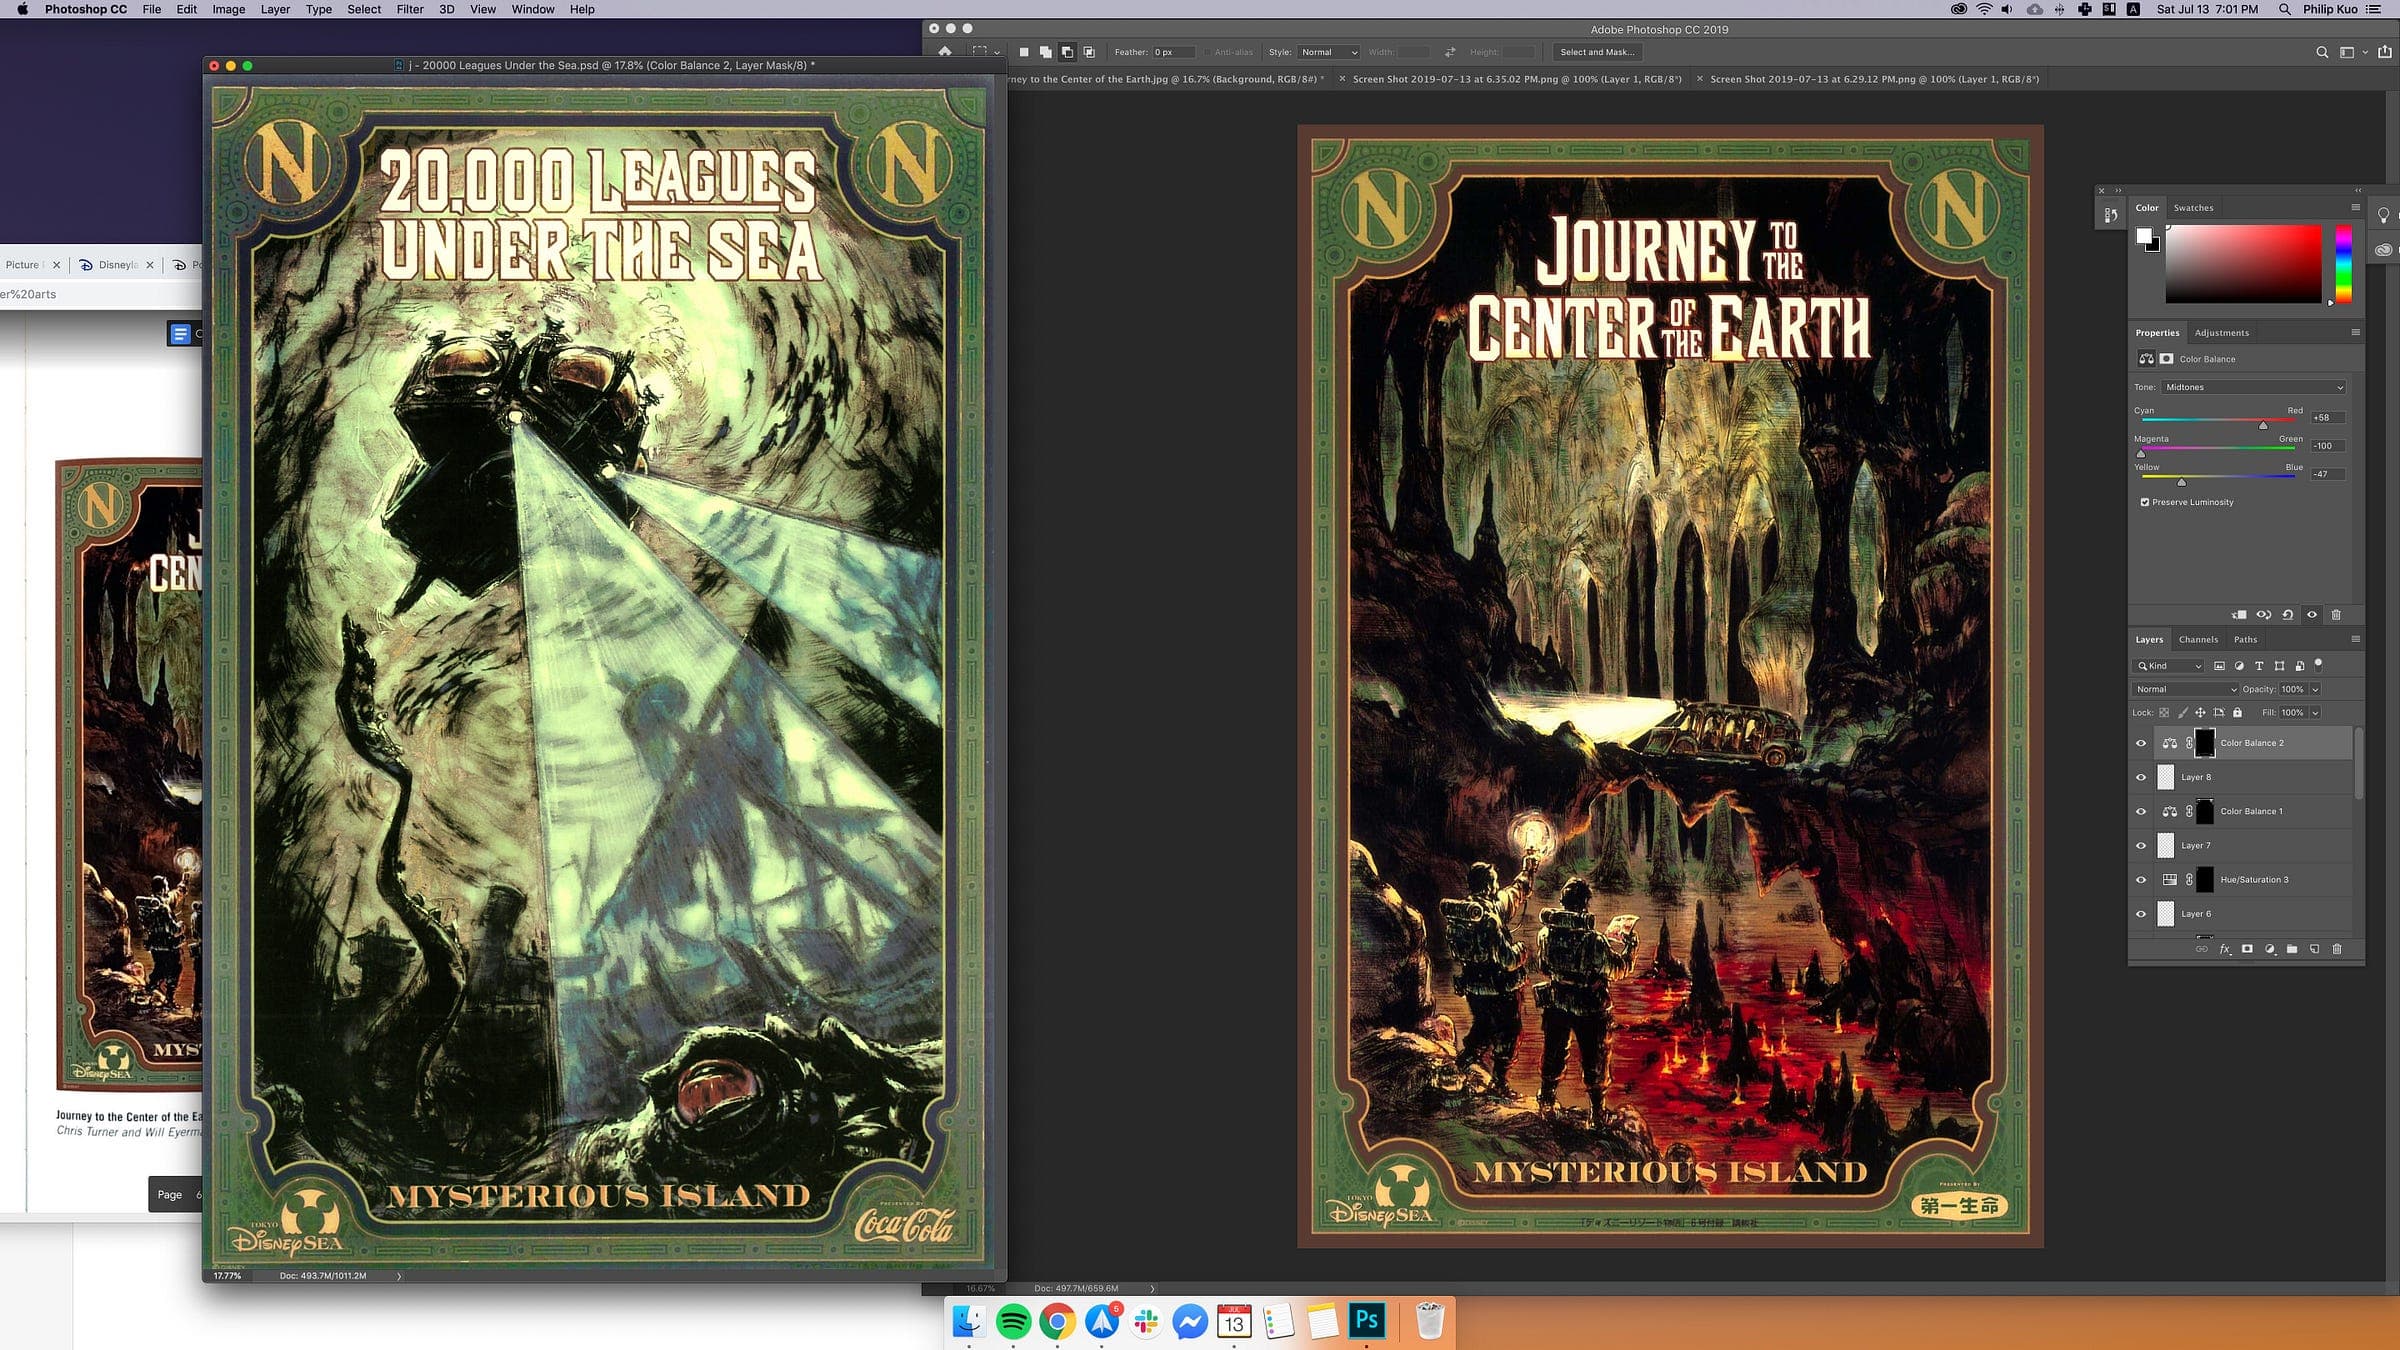Image resolution: width=2400 pixels, height=1350 pixels.
Task: Hide Layer 8 with its eye icon
Action: [2141, 777]
